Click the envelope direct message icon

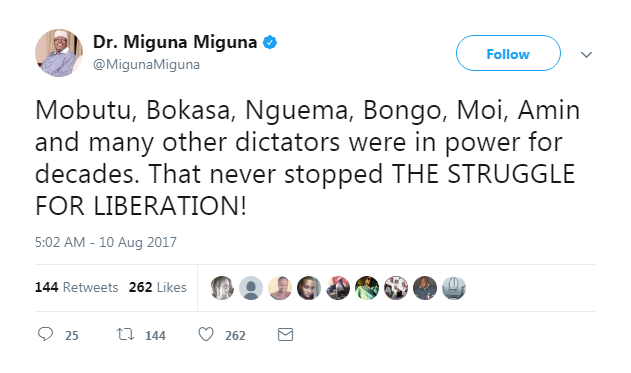tap(285, 334)
